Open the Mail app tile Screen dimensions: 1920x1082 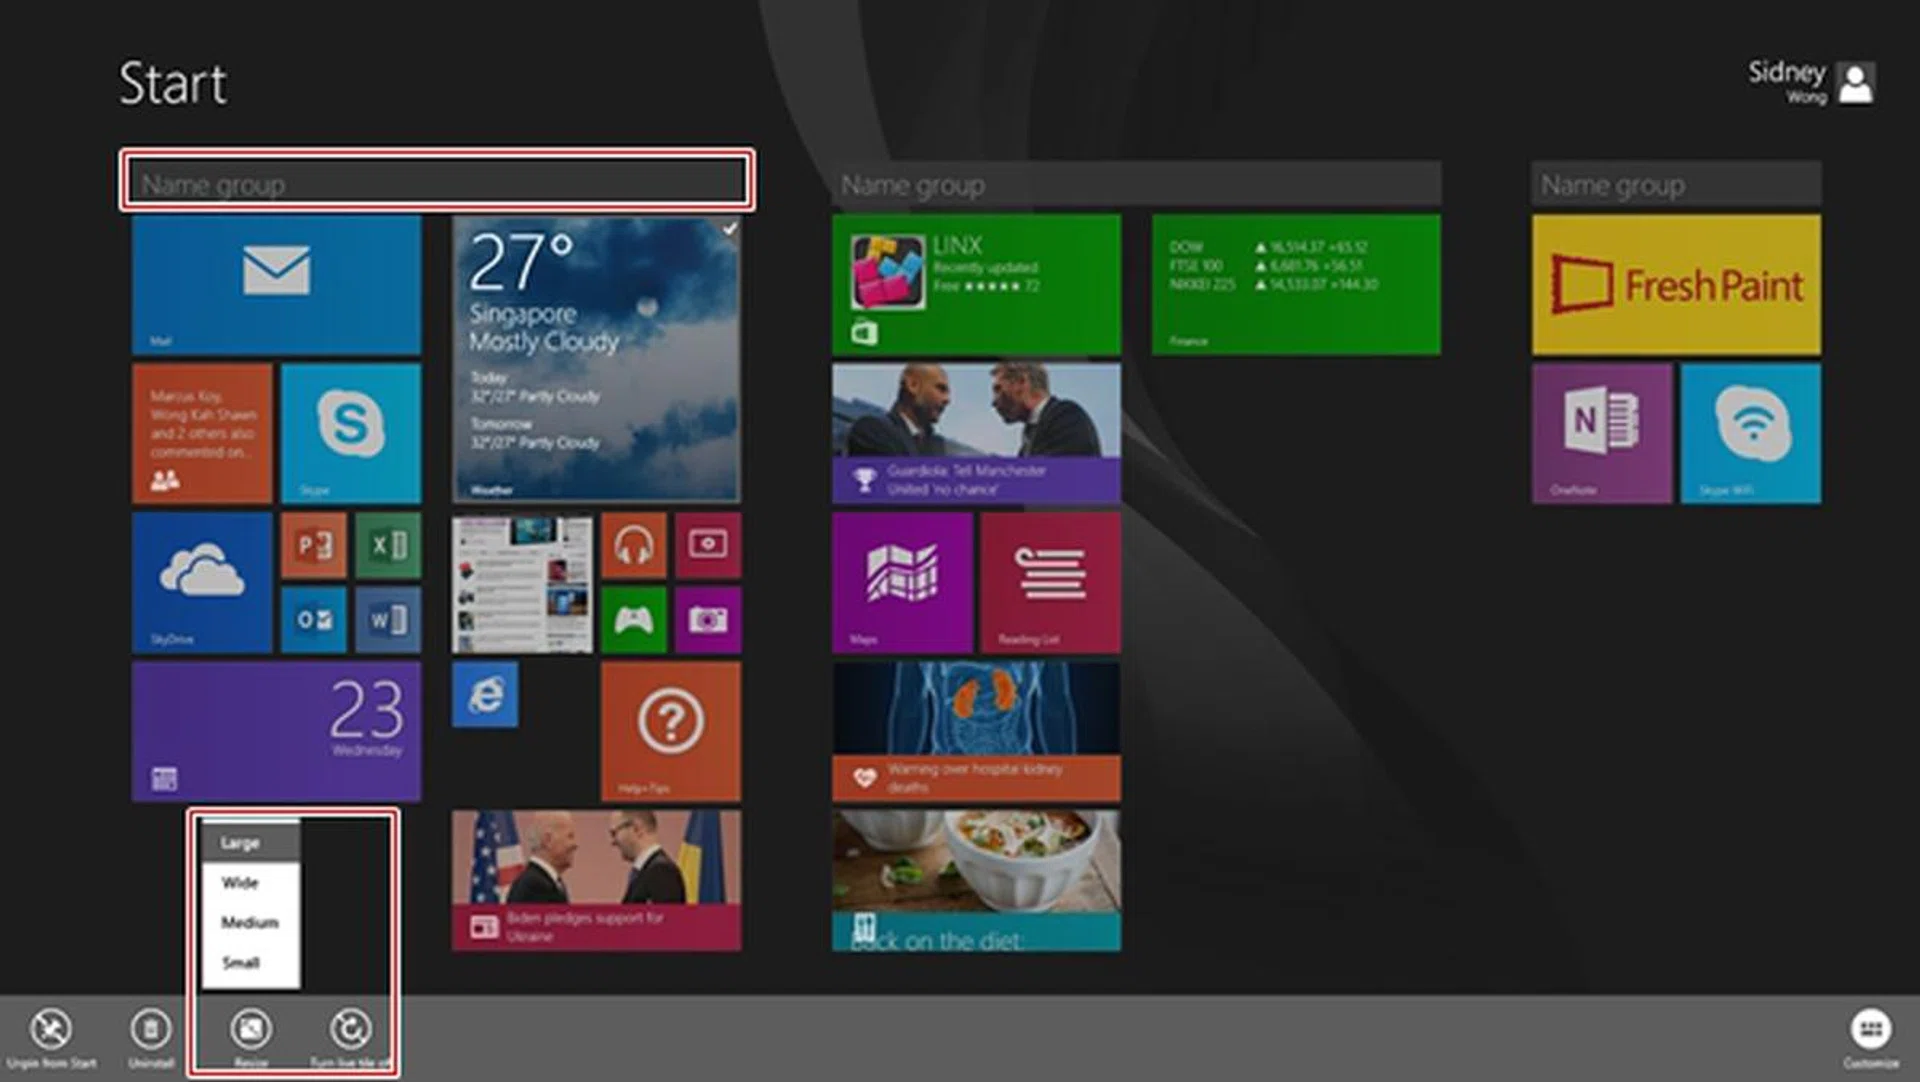point(276,283)
